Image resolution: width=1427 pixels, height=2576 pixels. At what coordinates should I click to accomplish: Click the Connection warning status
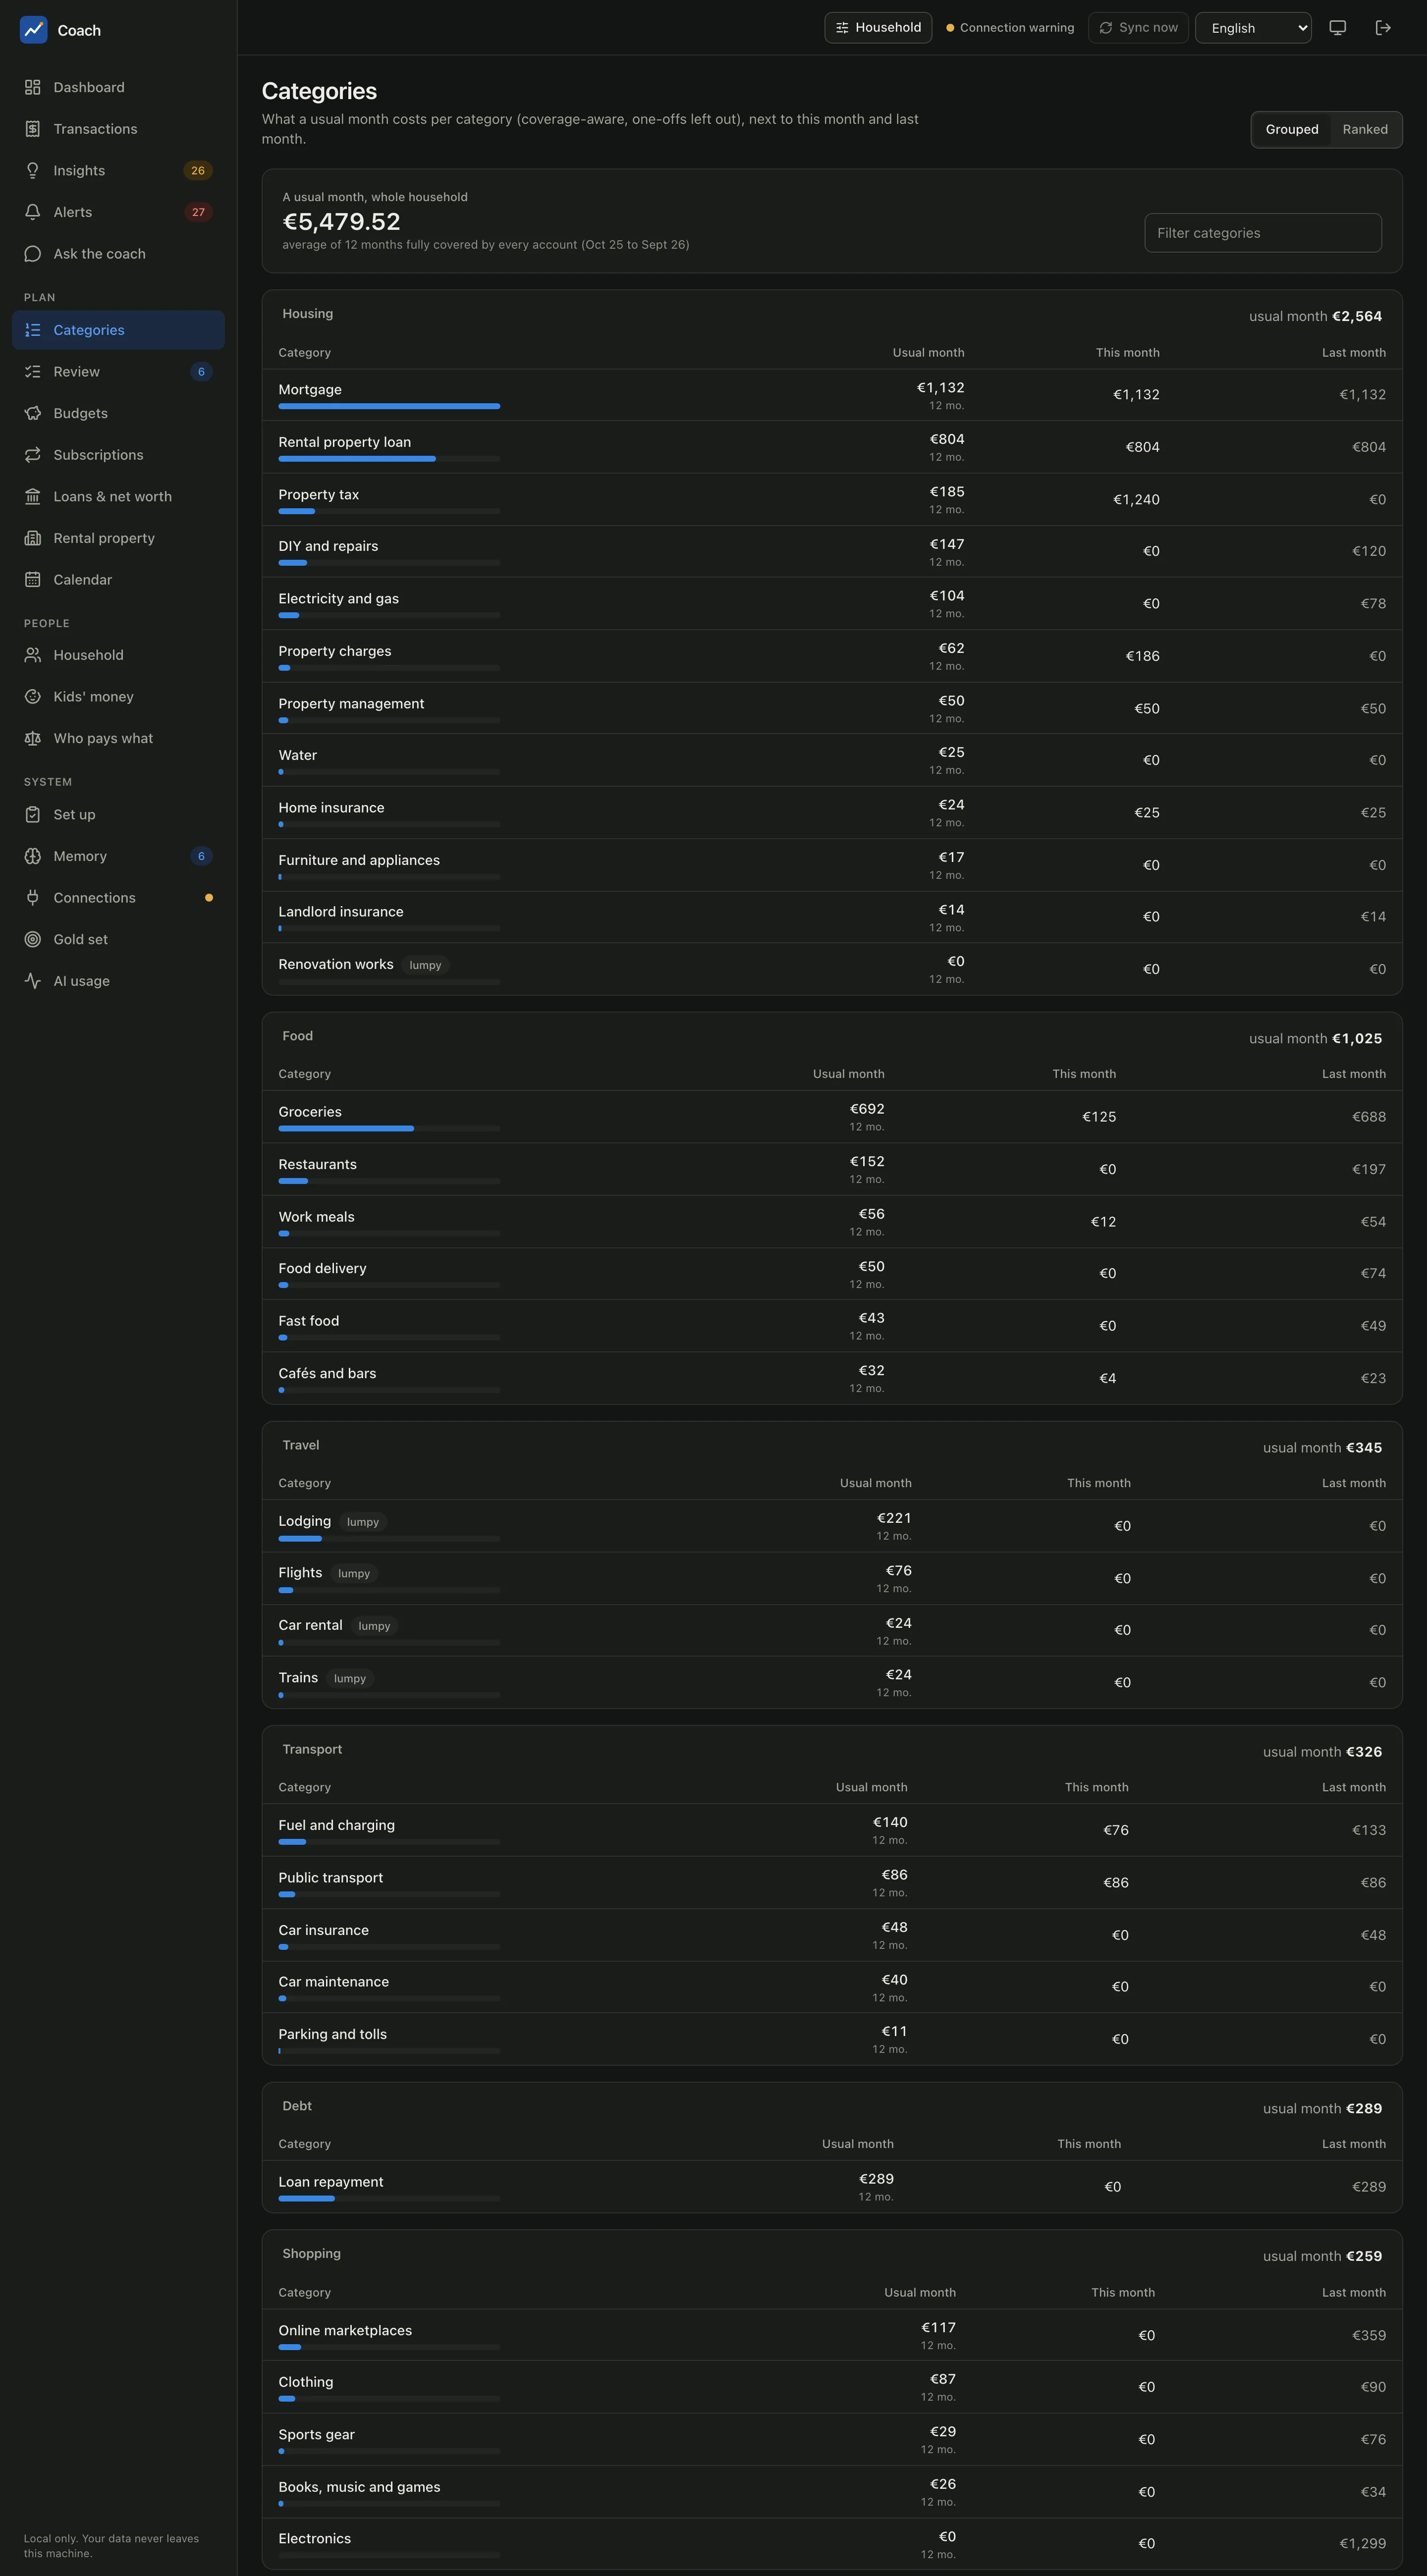pyautogui.click(x=1010, y=28)
